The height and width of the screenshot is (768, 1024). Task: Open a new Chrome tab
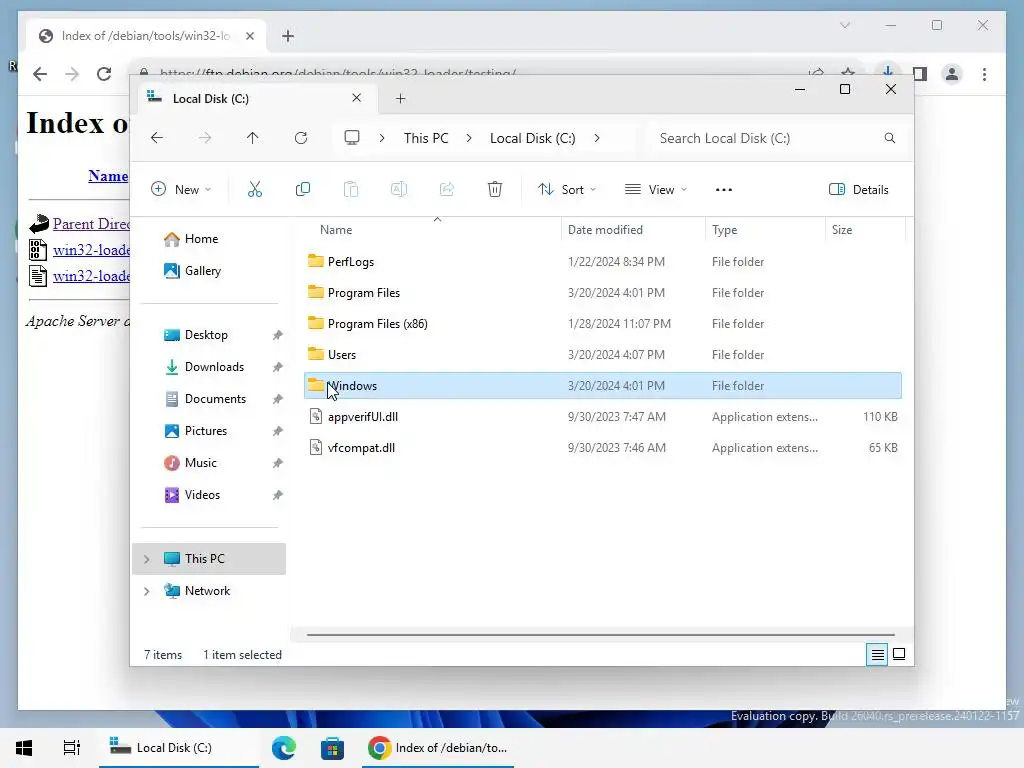pos(288,36)
